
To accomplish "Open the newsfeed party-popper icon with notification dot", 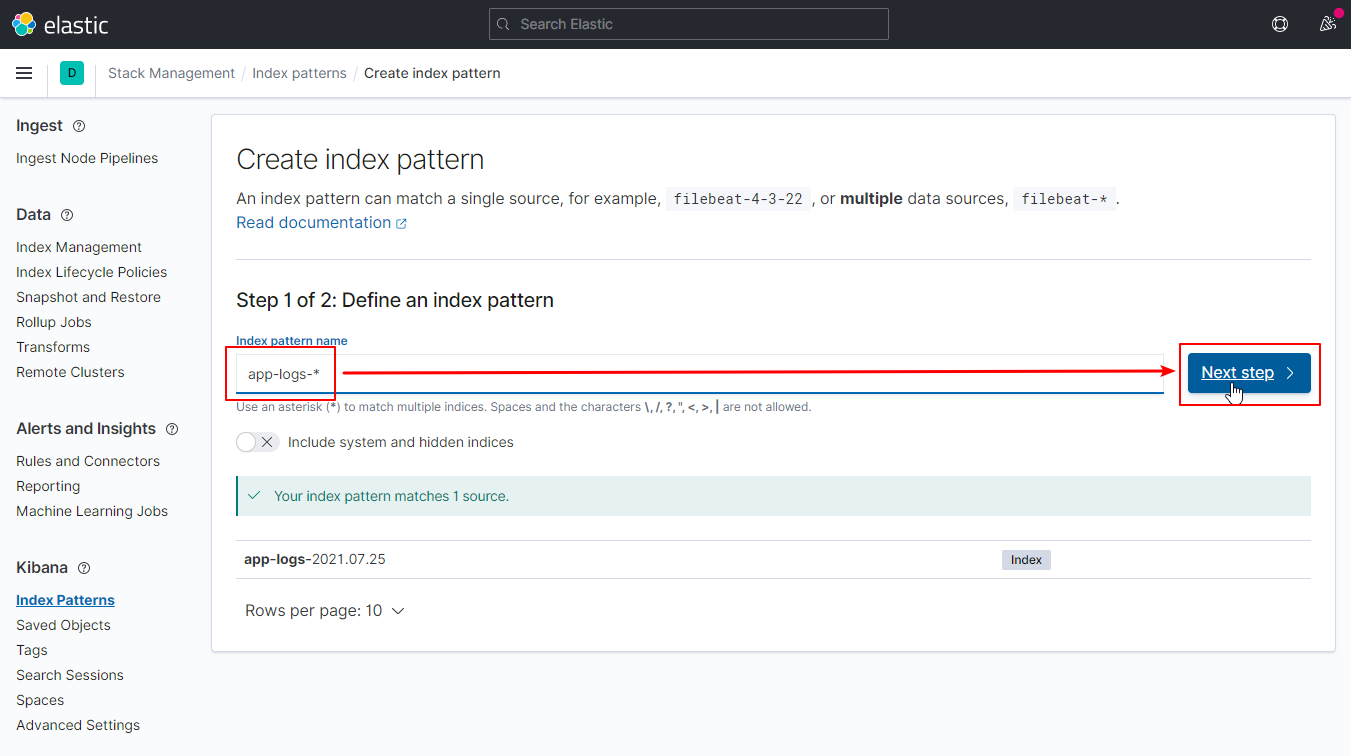I will (1327, 23).
